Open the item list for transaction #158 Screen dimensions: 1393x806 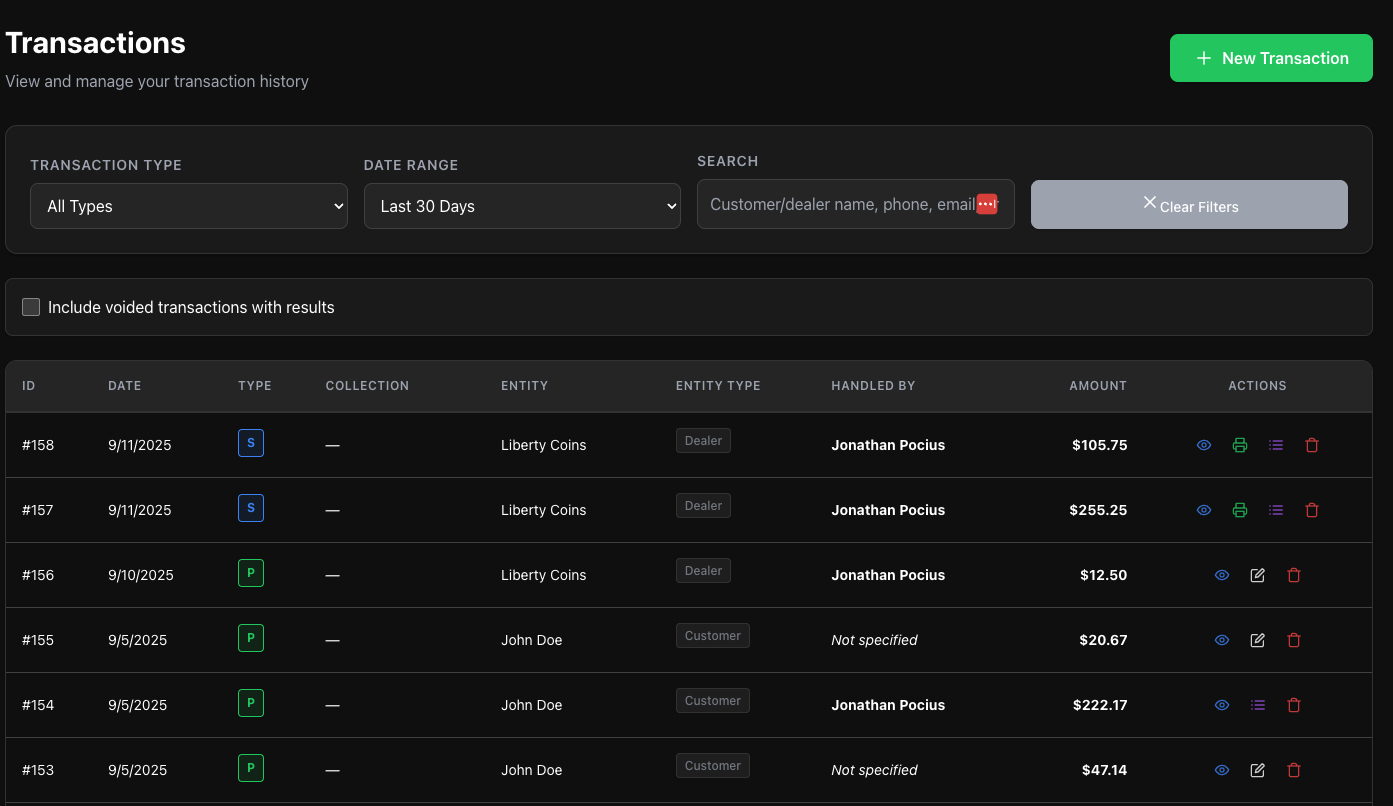tap(1275, 444)
